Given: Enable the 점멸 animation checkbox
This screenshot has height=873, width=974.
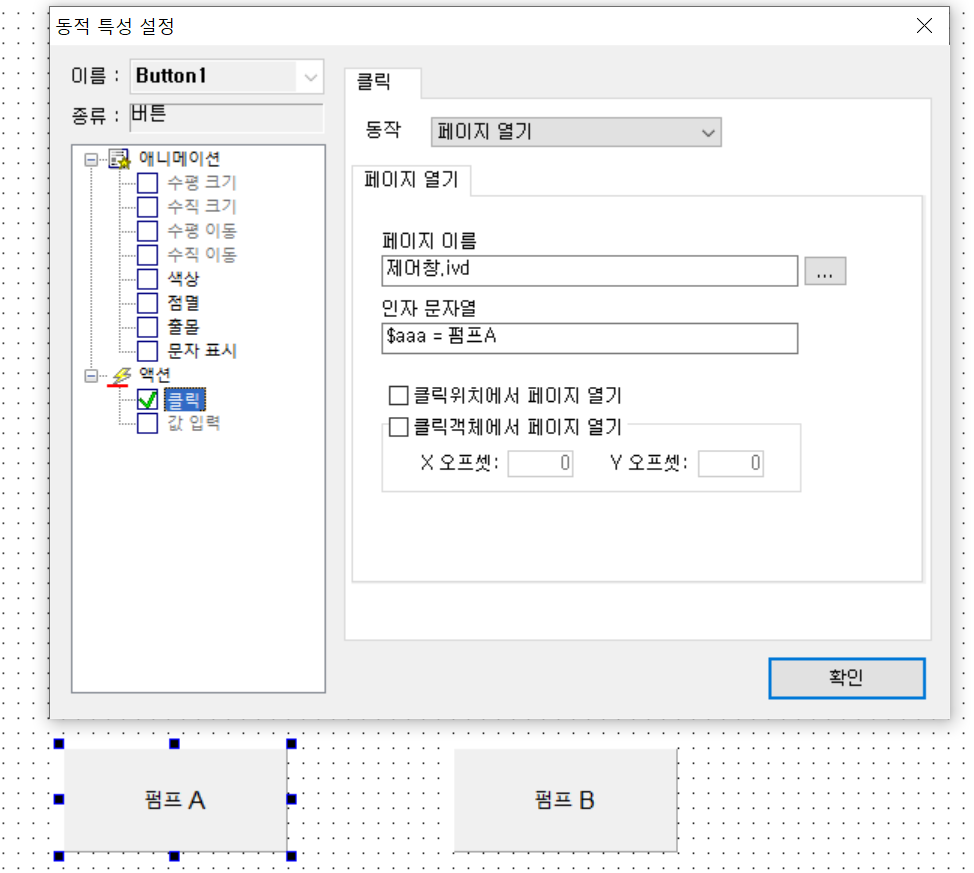Looking at the screenshot, I should pyautogui.click(x=147, y=303).
